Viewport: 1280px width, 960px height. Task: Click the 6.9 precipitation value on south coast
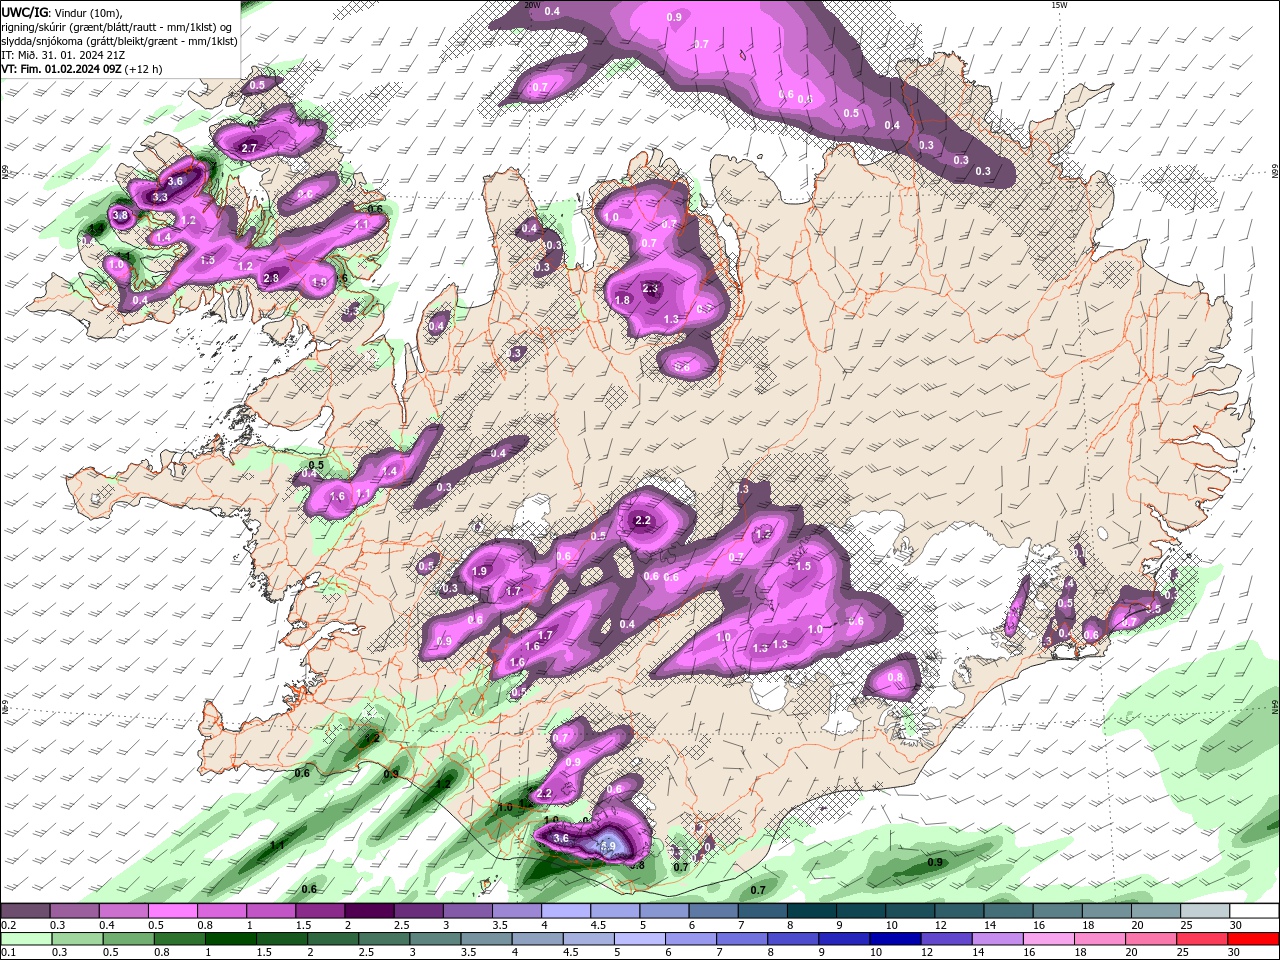coord(607,846)
